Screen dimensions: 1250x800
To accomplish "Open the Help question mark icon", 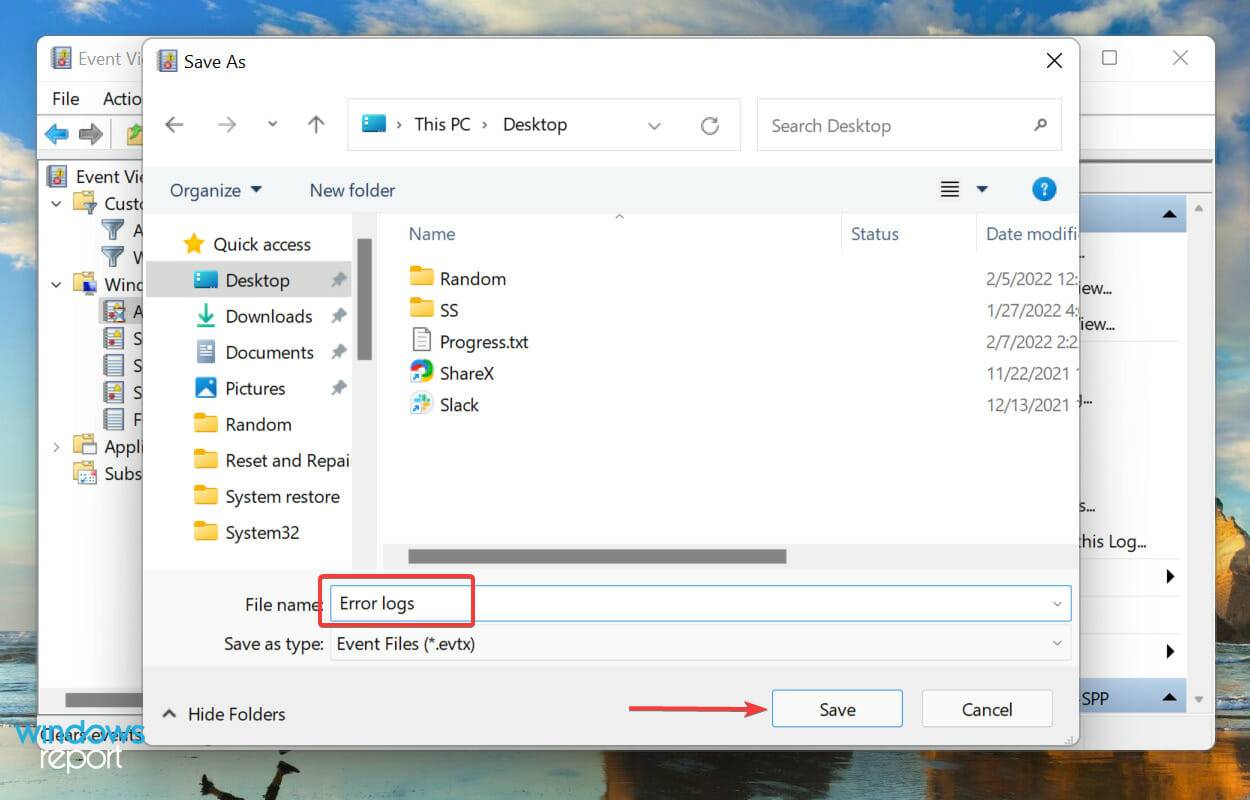I will pos(1044,189).
